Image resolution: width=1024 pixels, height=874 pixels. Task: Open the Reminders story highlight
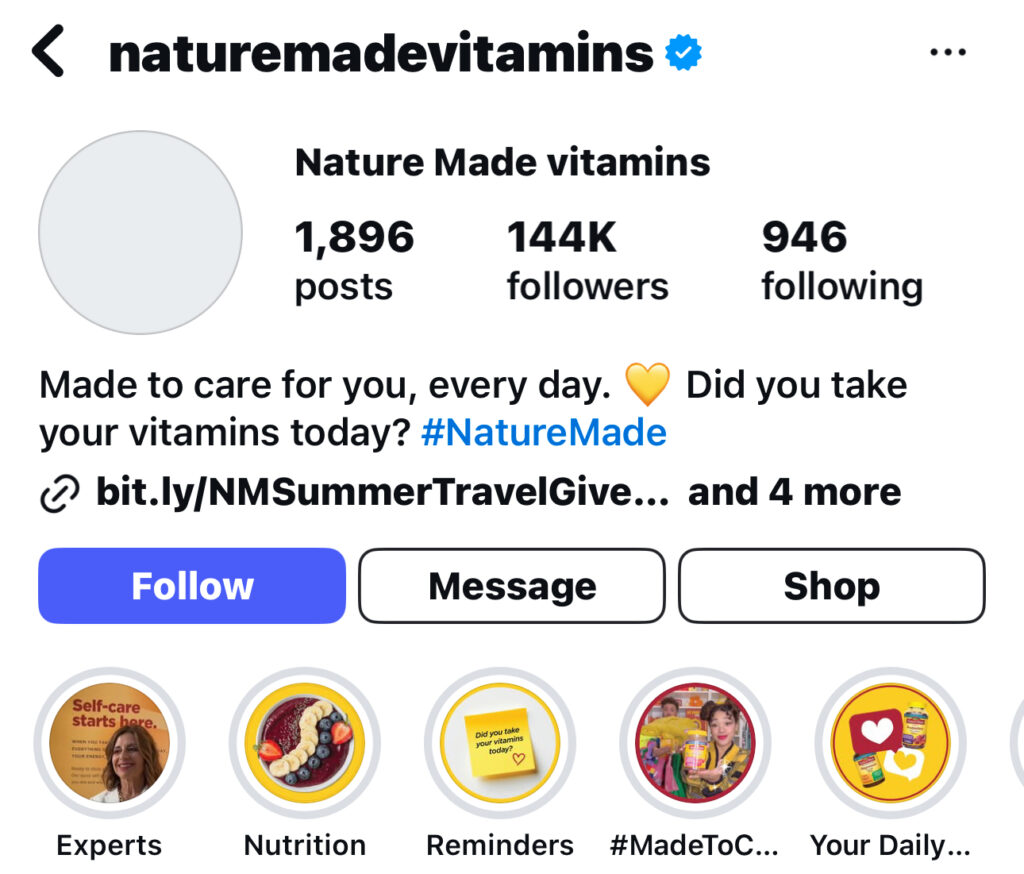pyautogui.click(x=500, y=742)
